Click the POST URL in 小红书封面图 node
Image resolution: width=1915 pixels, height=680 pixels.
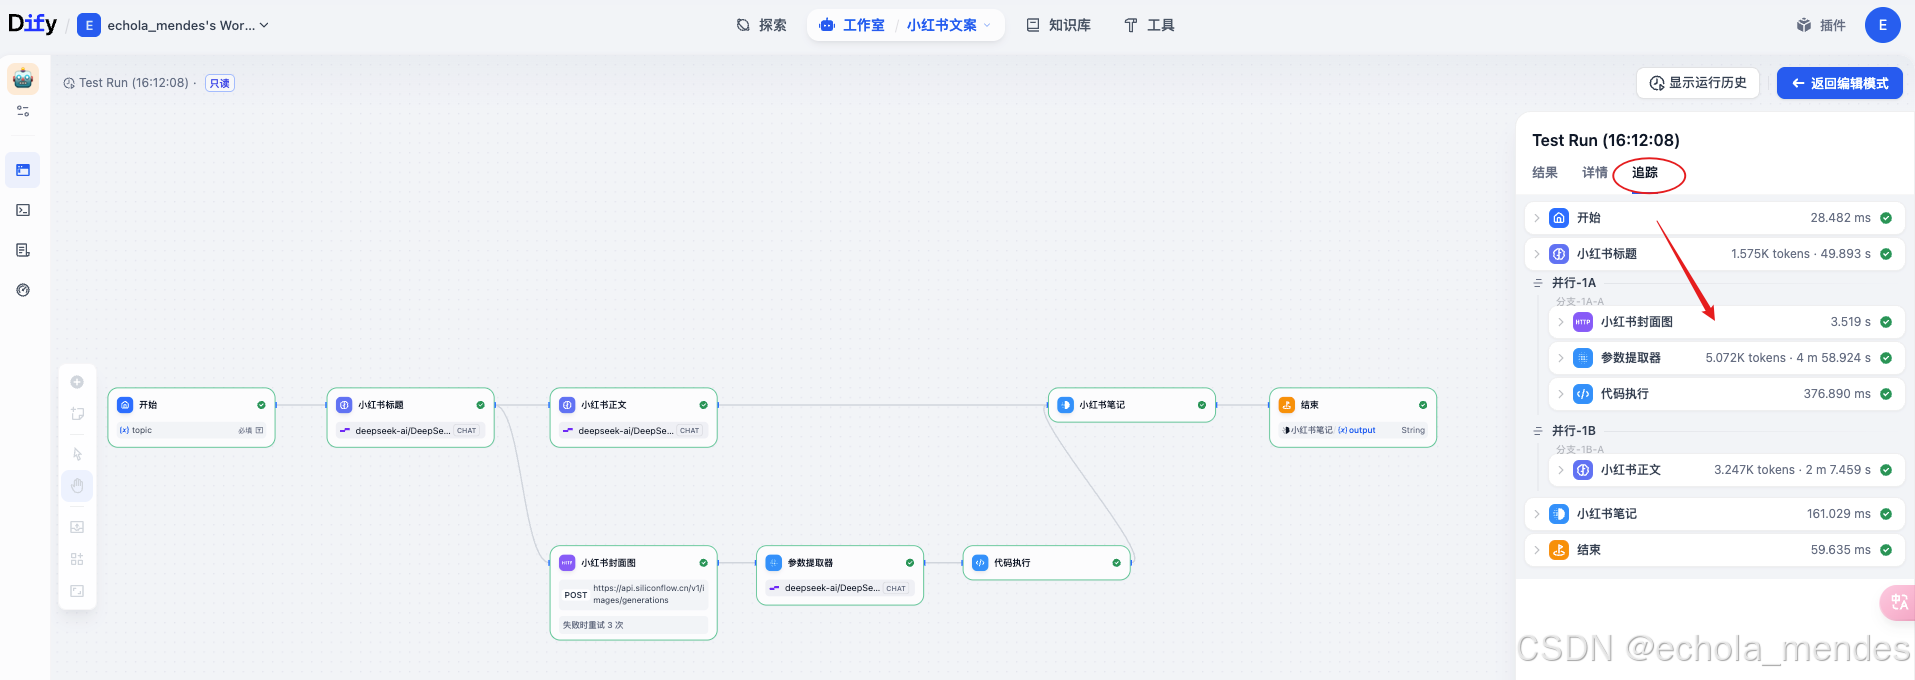coord(649,594)
